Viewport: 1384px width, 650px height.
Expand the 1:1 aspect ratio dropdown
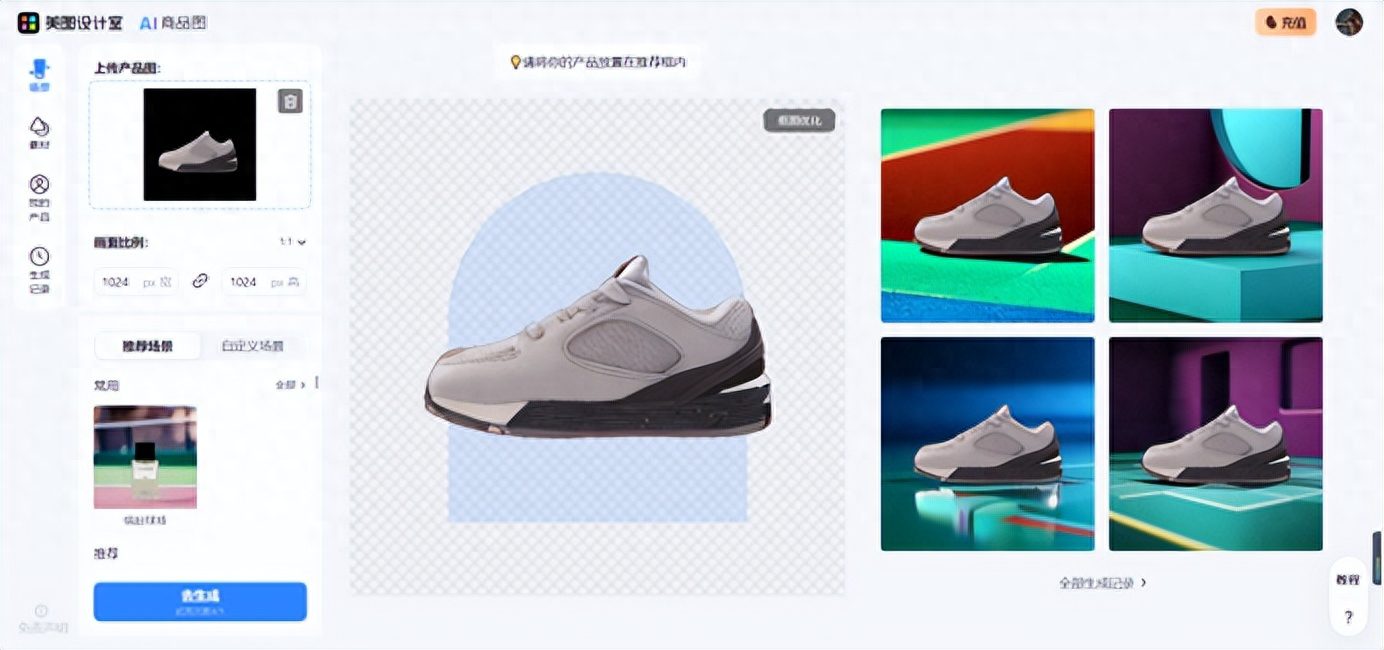click(x=293, y=242)
